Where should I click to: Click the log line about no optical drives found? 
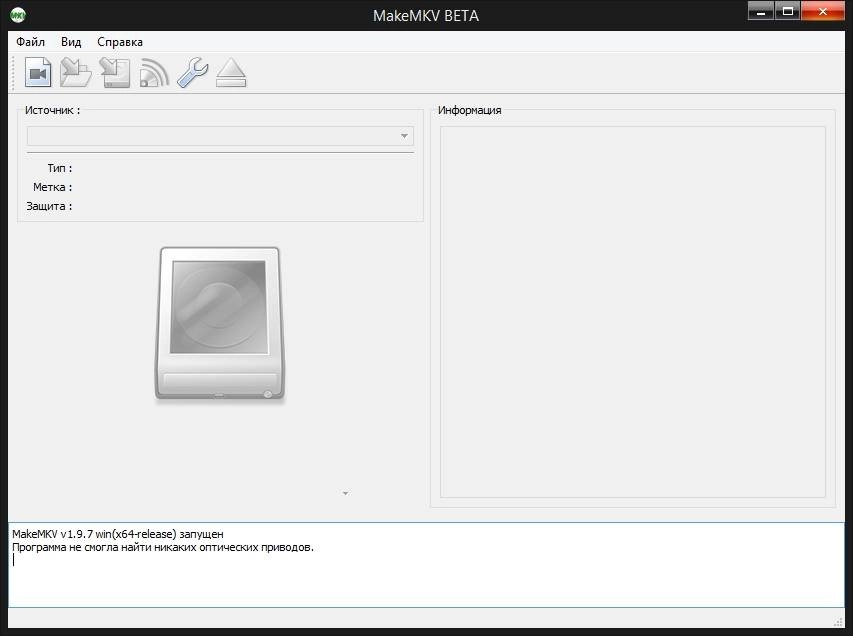tap(163, 547)
